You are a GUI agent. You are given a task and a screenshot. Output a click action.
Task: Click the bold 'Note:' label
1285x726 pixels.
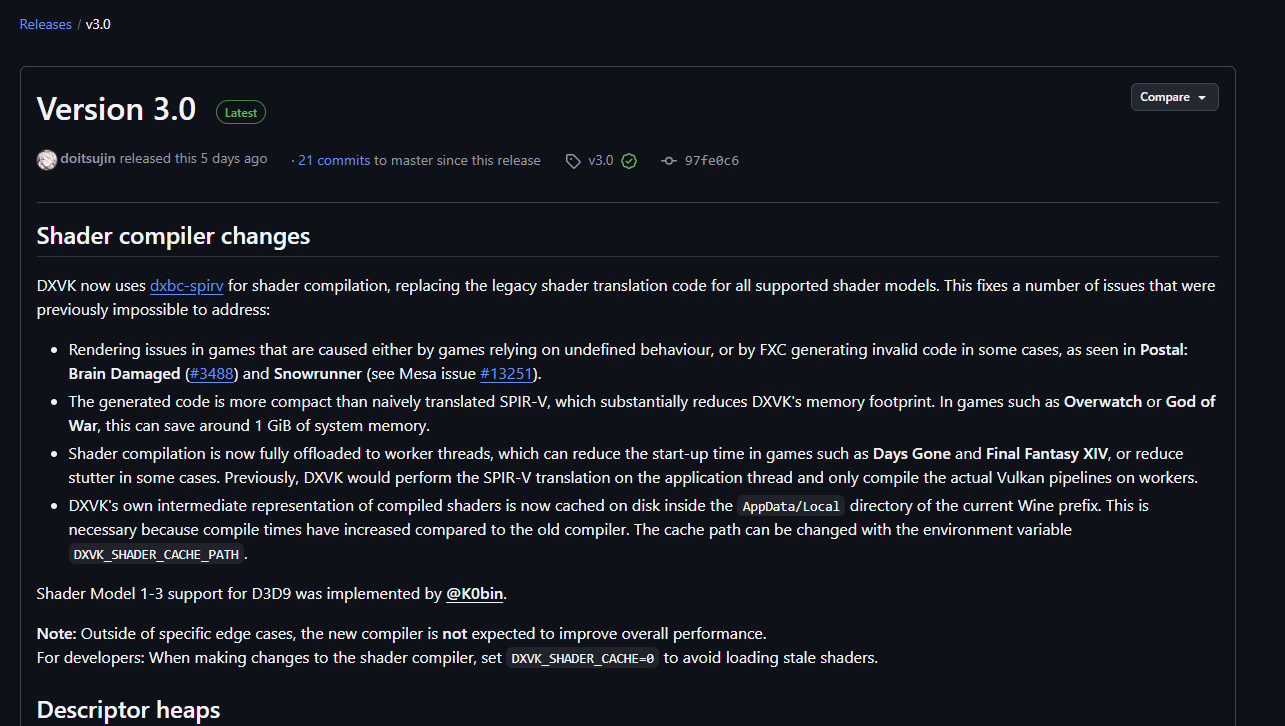[x=57, y=634]
